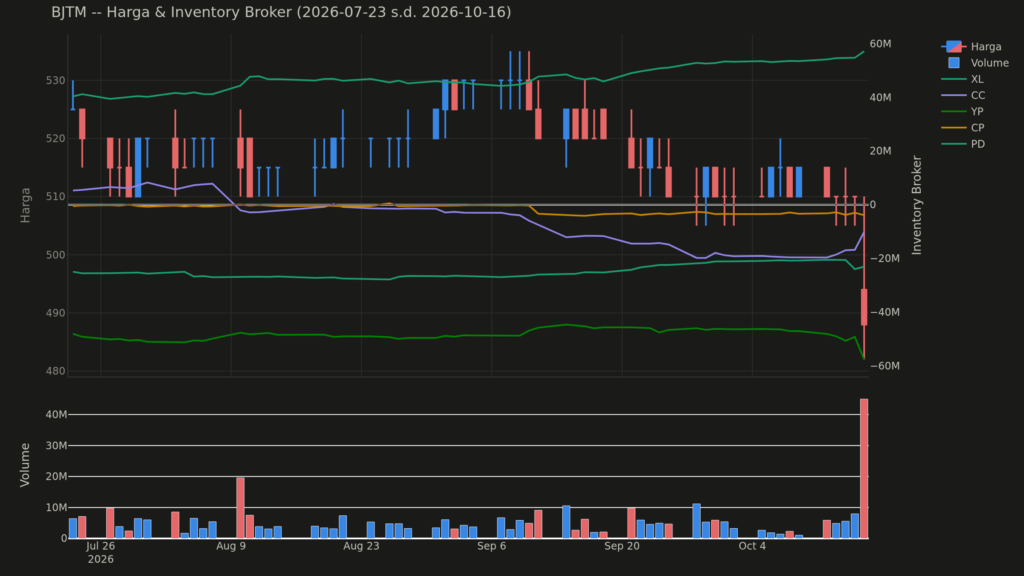Click the −40M inventory axis label
This screenshot has width=1024, height=576.
(x=885, y=312)
